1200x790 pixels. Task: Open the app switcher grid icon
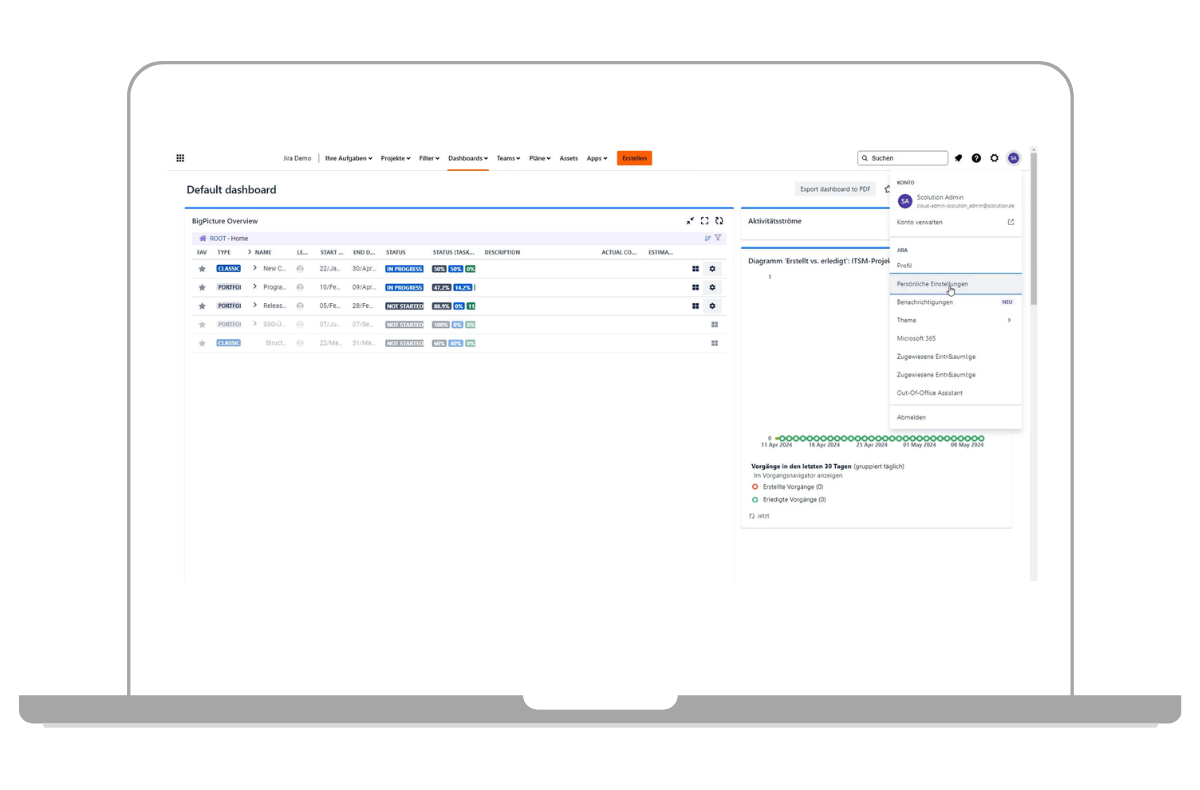tap(180, 158)
